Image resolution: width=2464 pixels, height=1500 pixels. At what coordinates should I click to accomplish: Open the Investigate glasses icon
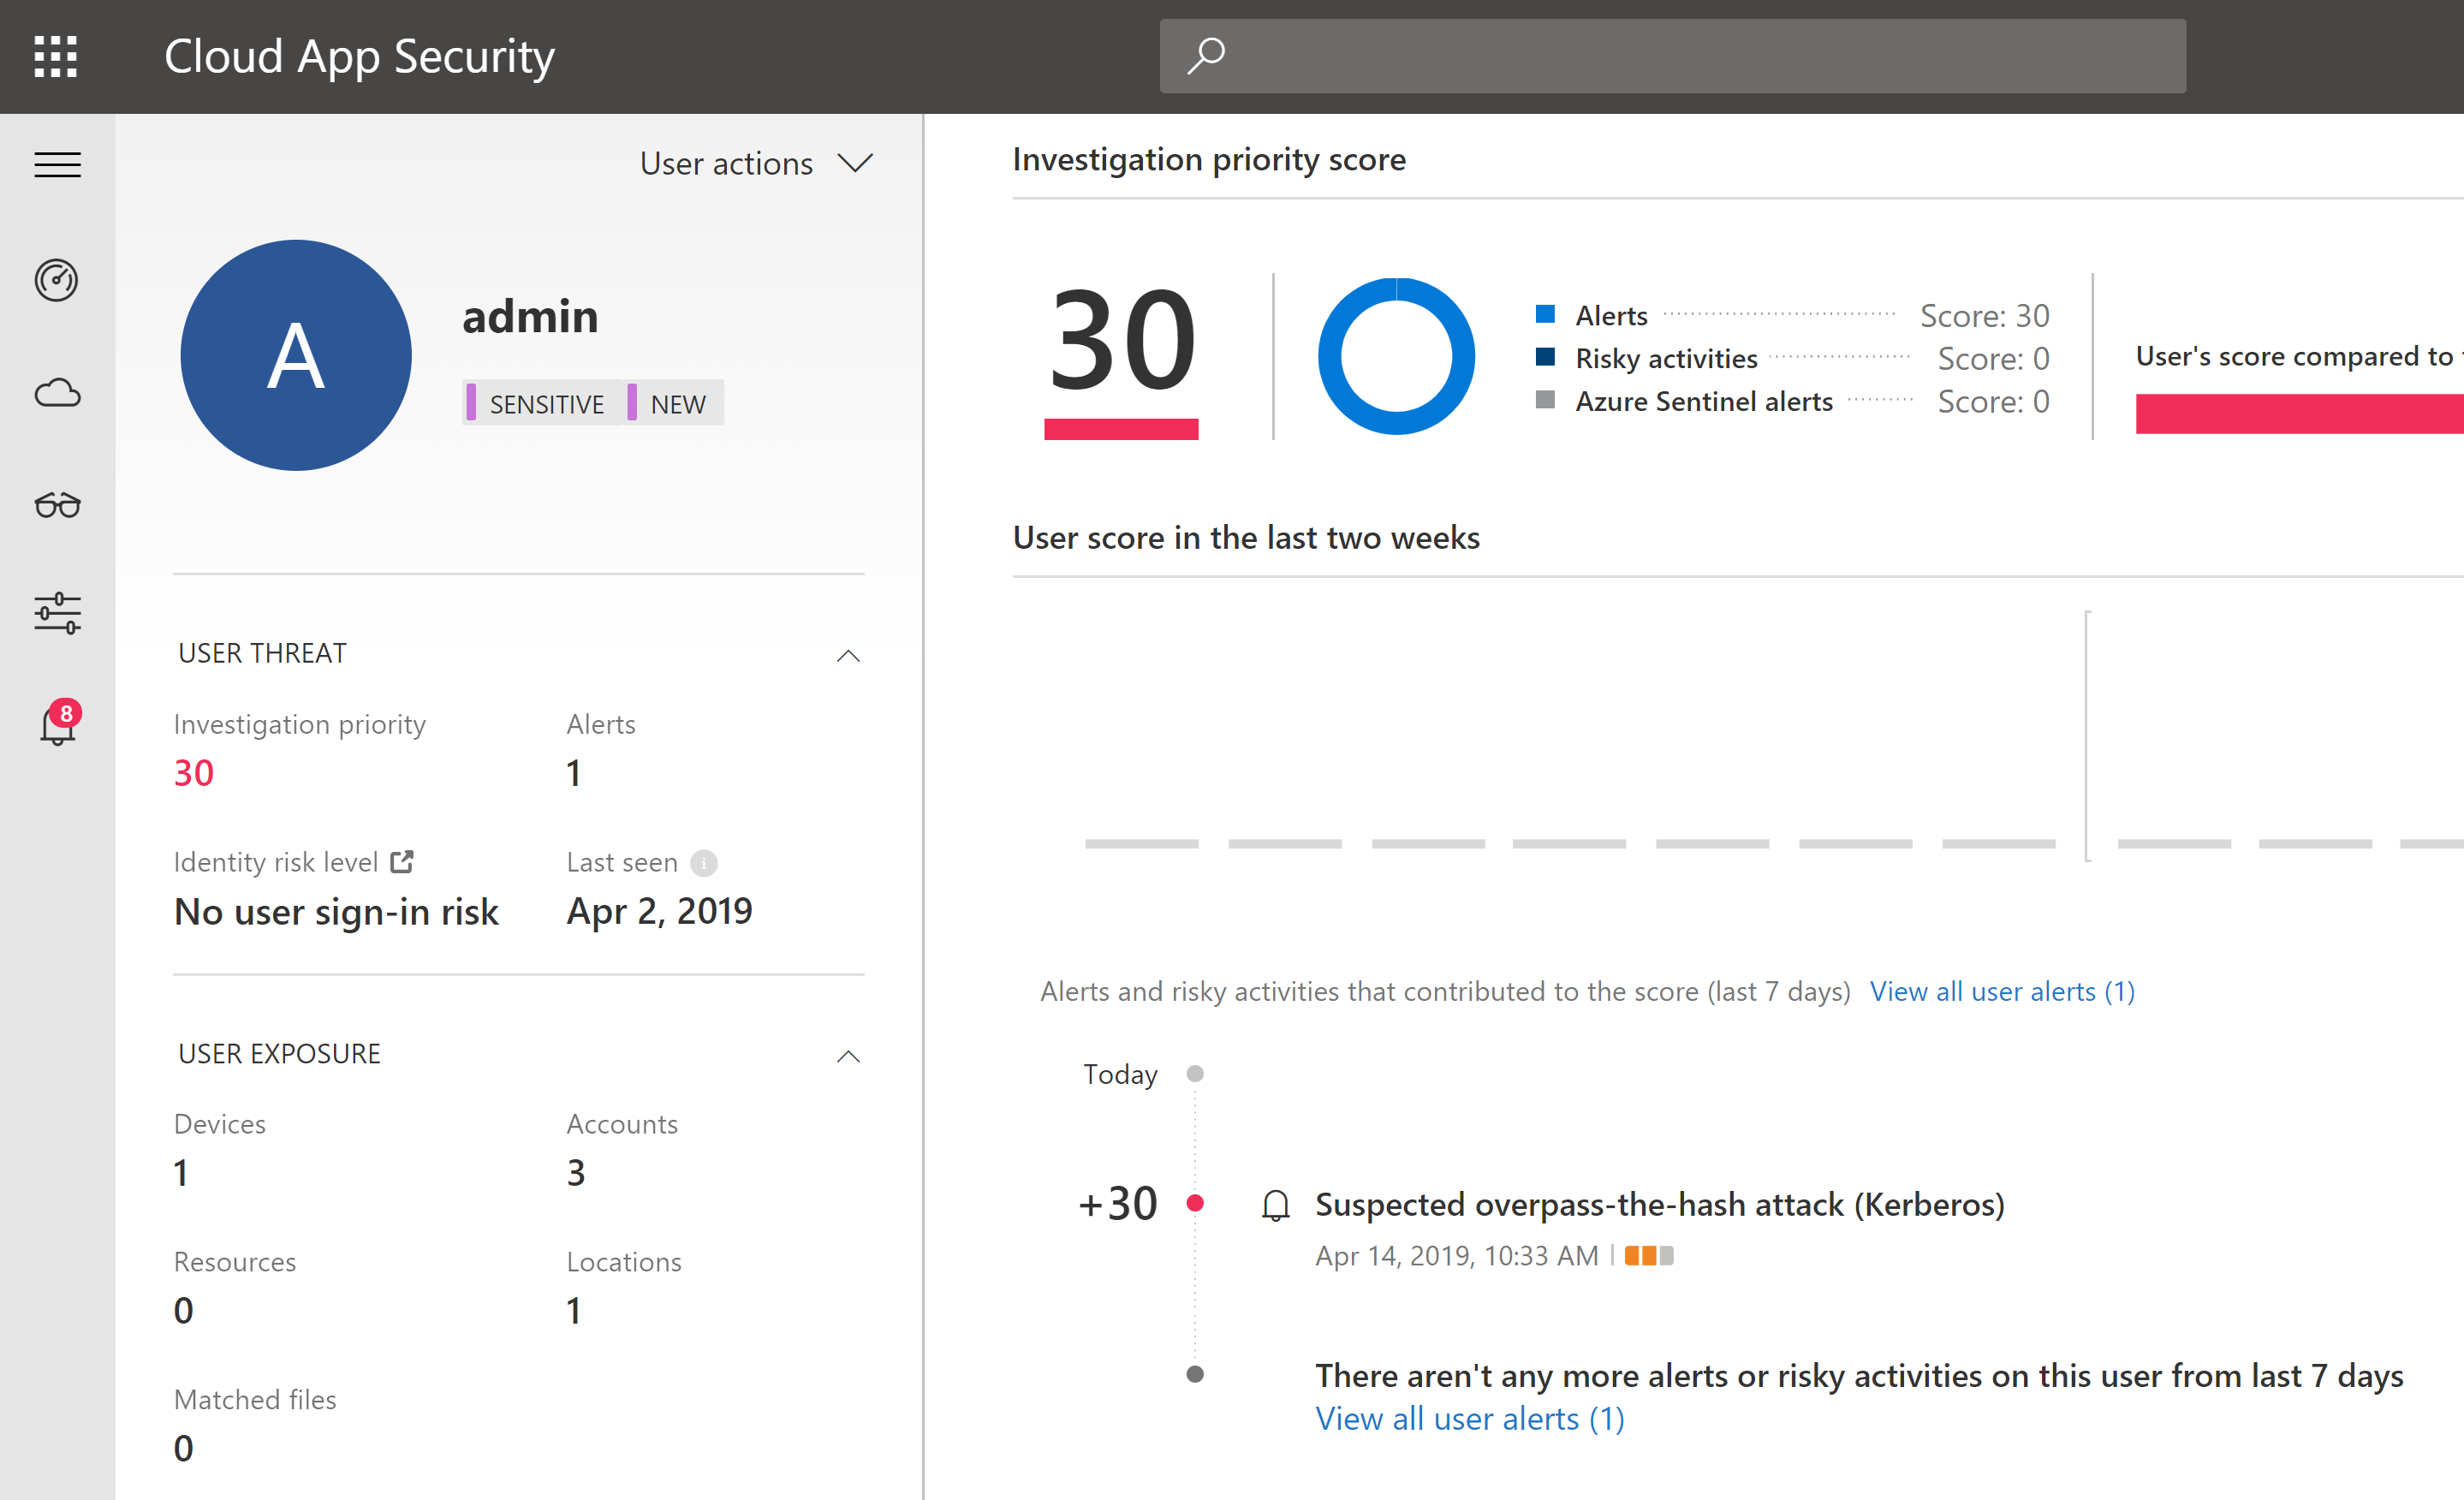point(57,505)
